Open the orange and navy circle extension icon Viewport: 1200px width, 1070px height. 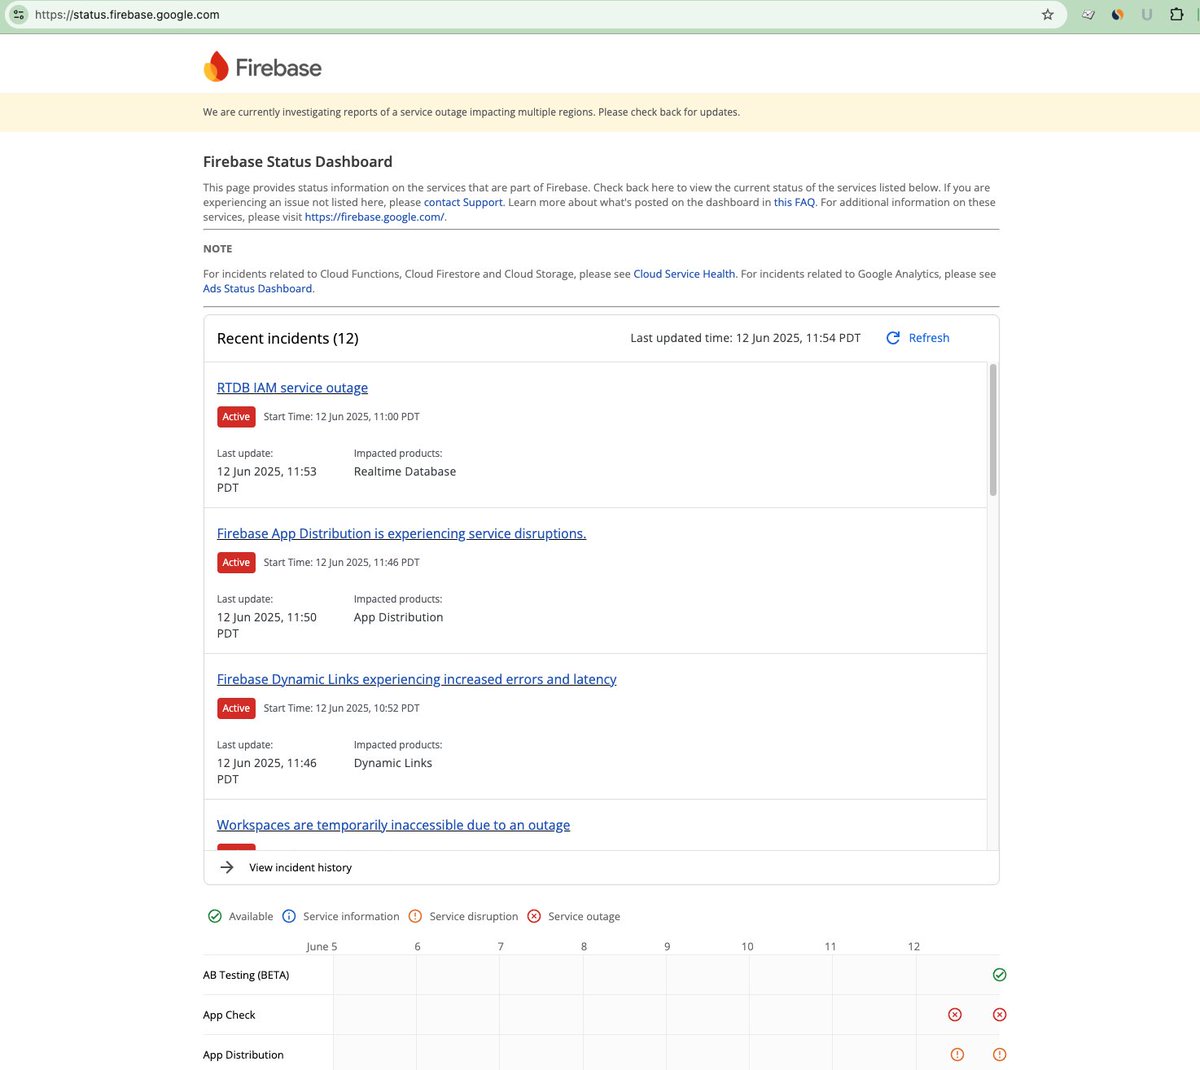coord(1117,15)
